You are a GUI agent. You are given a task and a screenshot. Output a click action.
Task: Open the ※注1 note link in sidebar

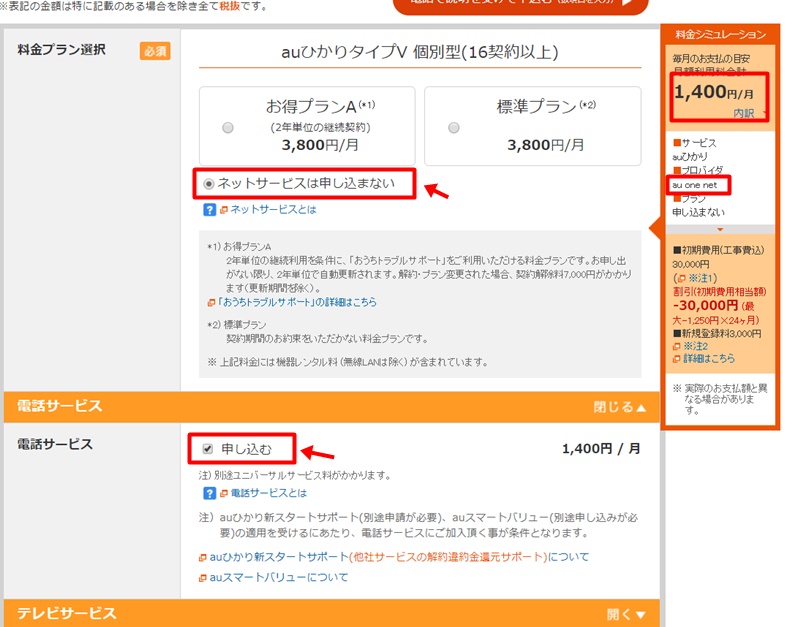pos(702,278)
